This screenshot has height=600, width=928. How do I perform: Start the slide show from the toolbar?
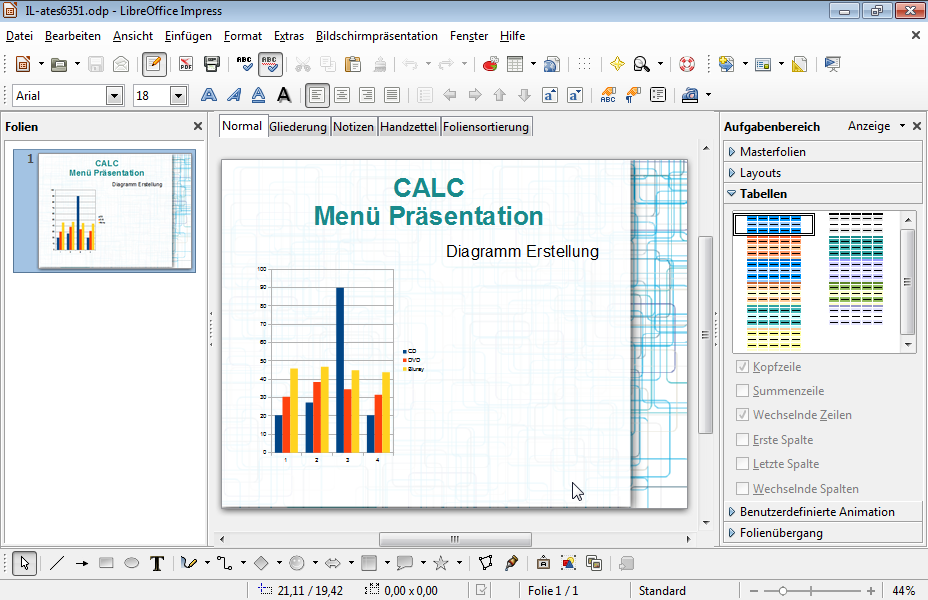(833, 64)
